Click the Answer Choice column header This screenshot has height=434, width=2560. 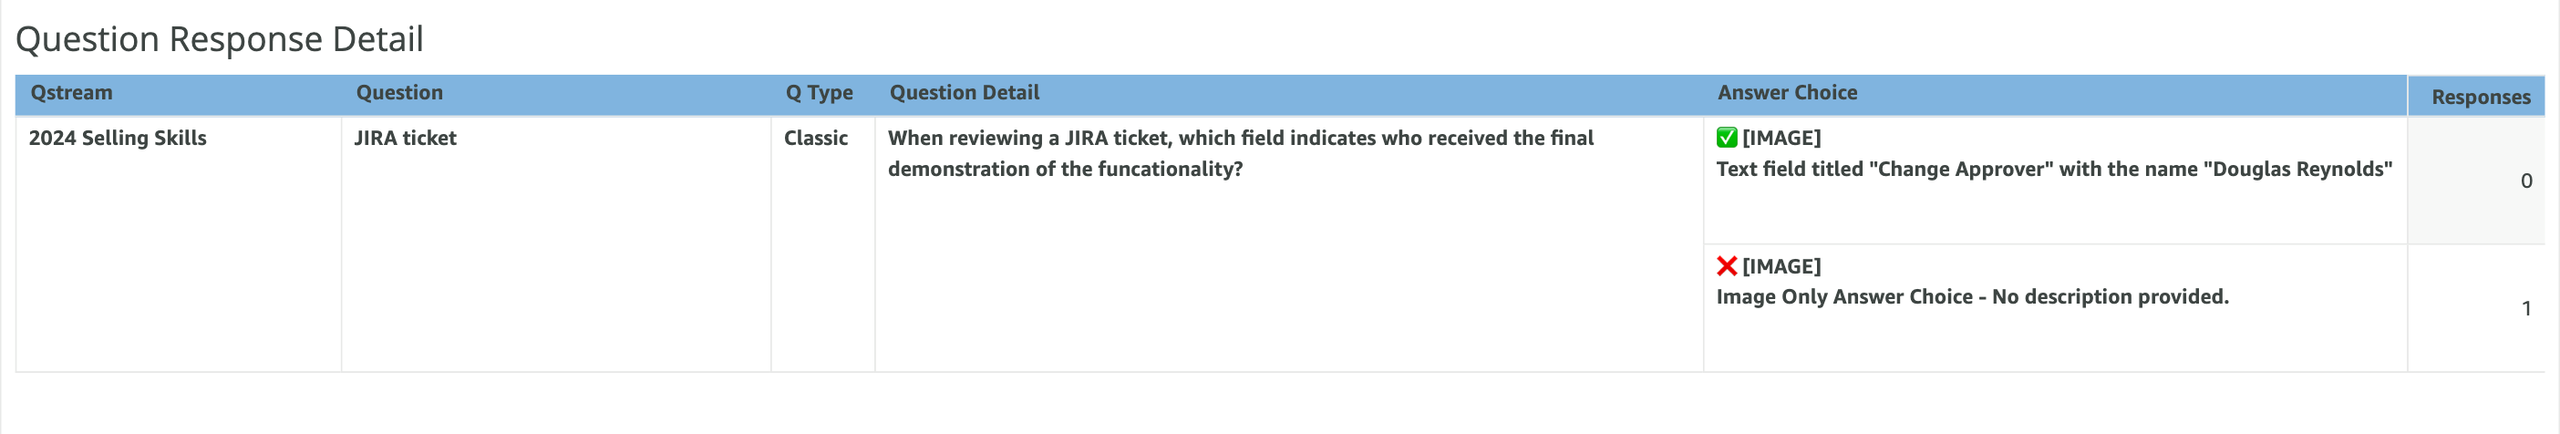[1787, 93]
